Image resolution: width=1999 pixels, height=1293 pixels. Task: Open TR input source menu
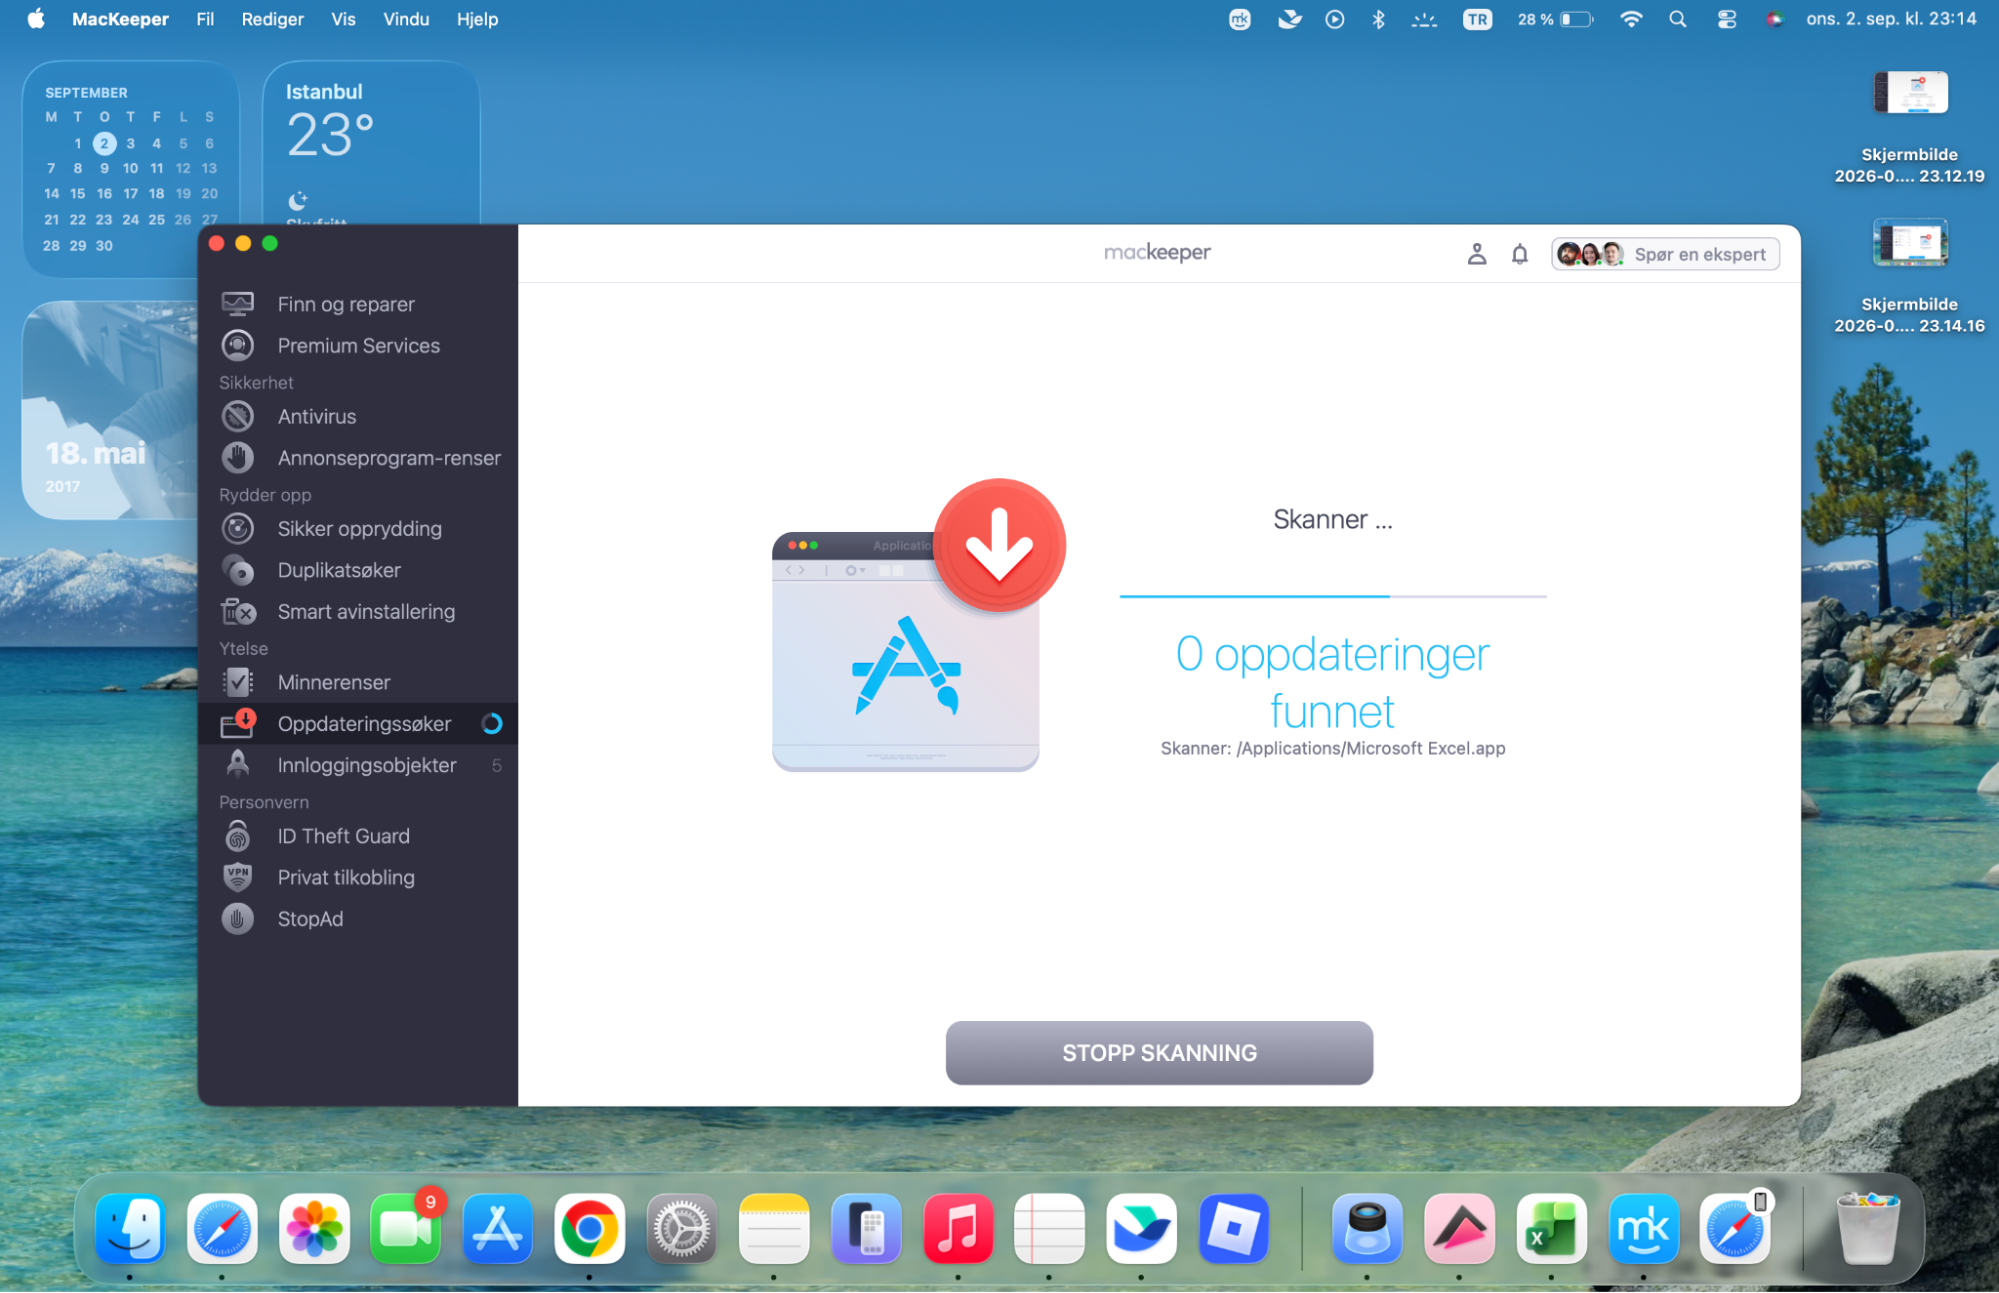pos(1476,19)
